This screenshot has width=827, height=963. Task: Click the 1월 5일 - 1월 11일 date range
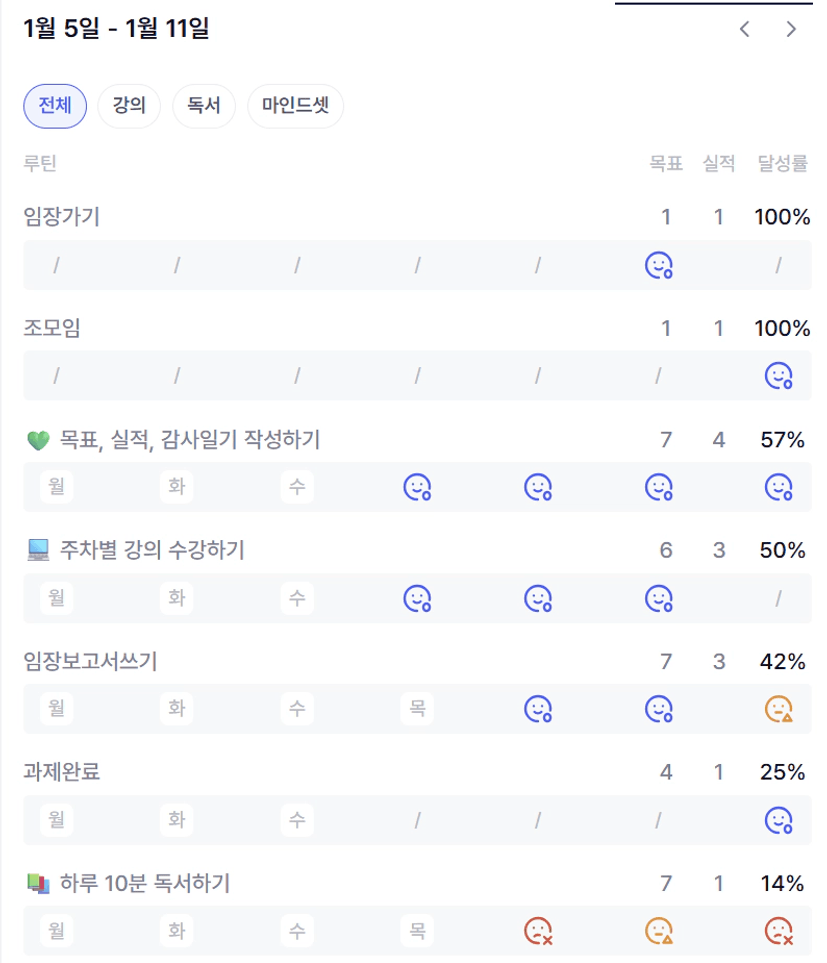116,29
